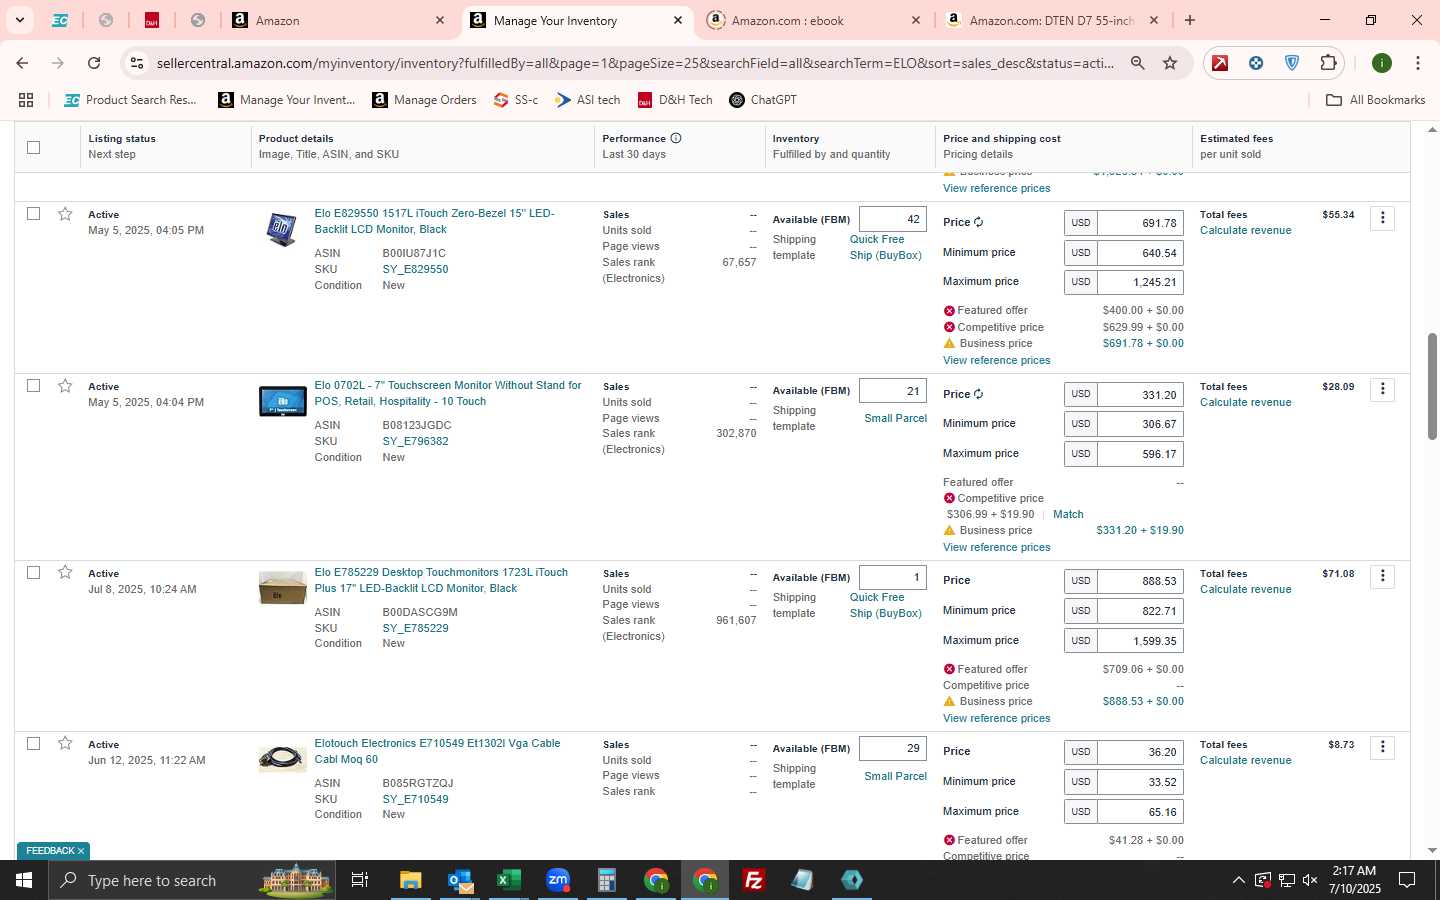Screen dimensions: 1440x900
Task: Open Calculator from the taskbar
Action: [x=606, y=880]
